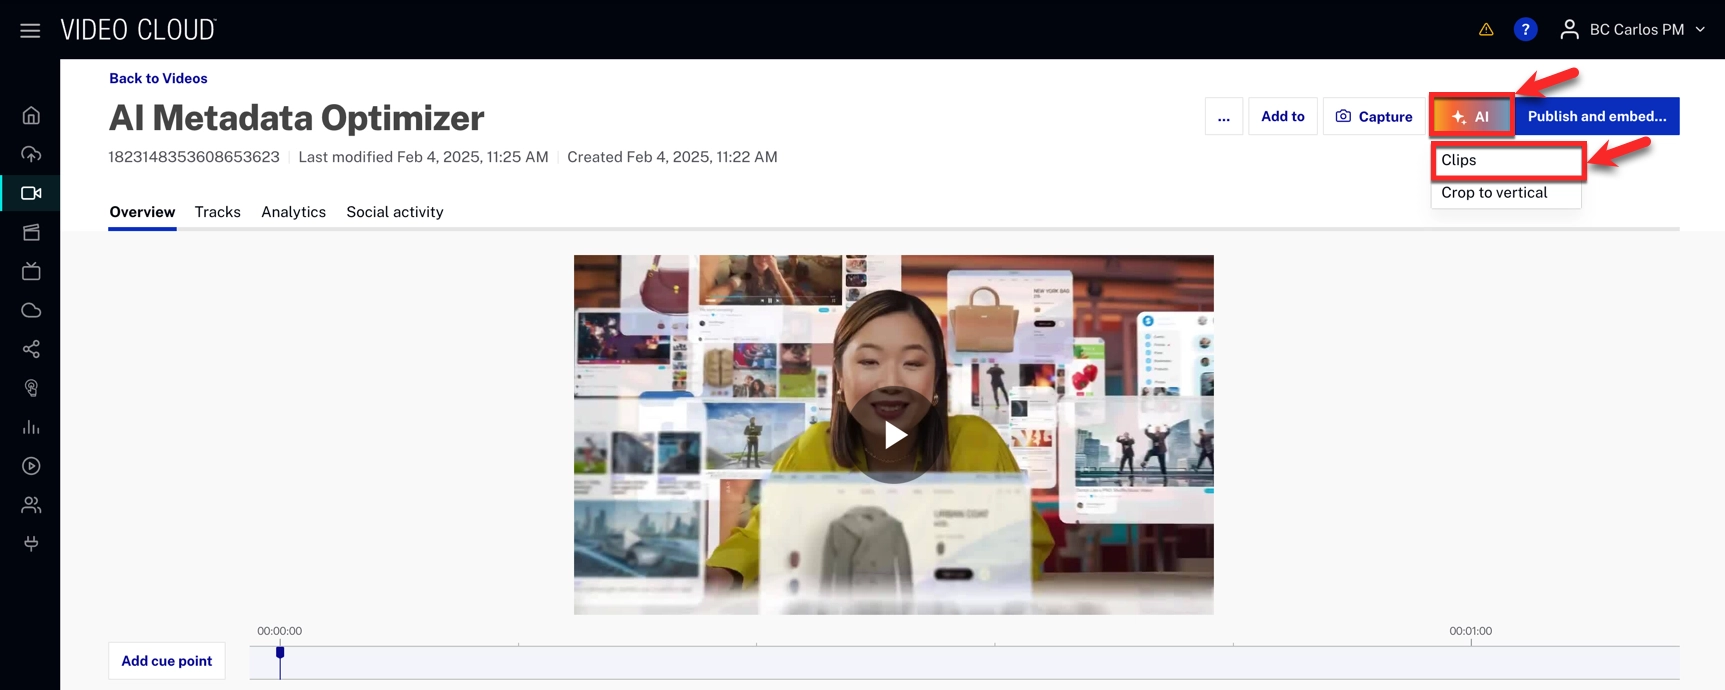Image resolution: width=1725 pixels, height=690 pixels.
Task: Switch to the Social activity tab
Action: pyautogui.click(x=395, y=212)
